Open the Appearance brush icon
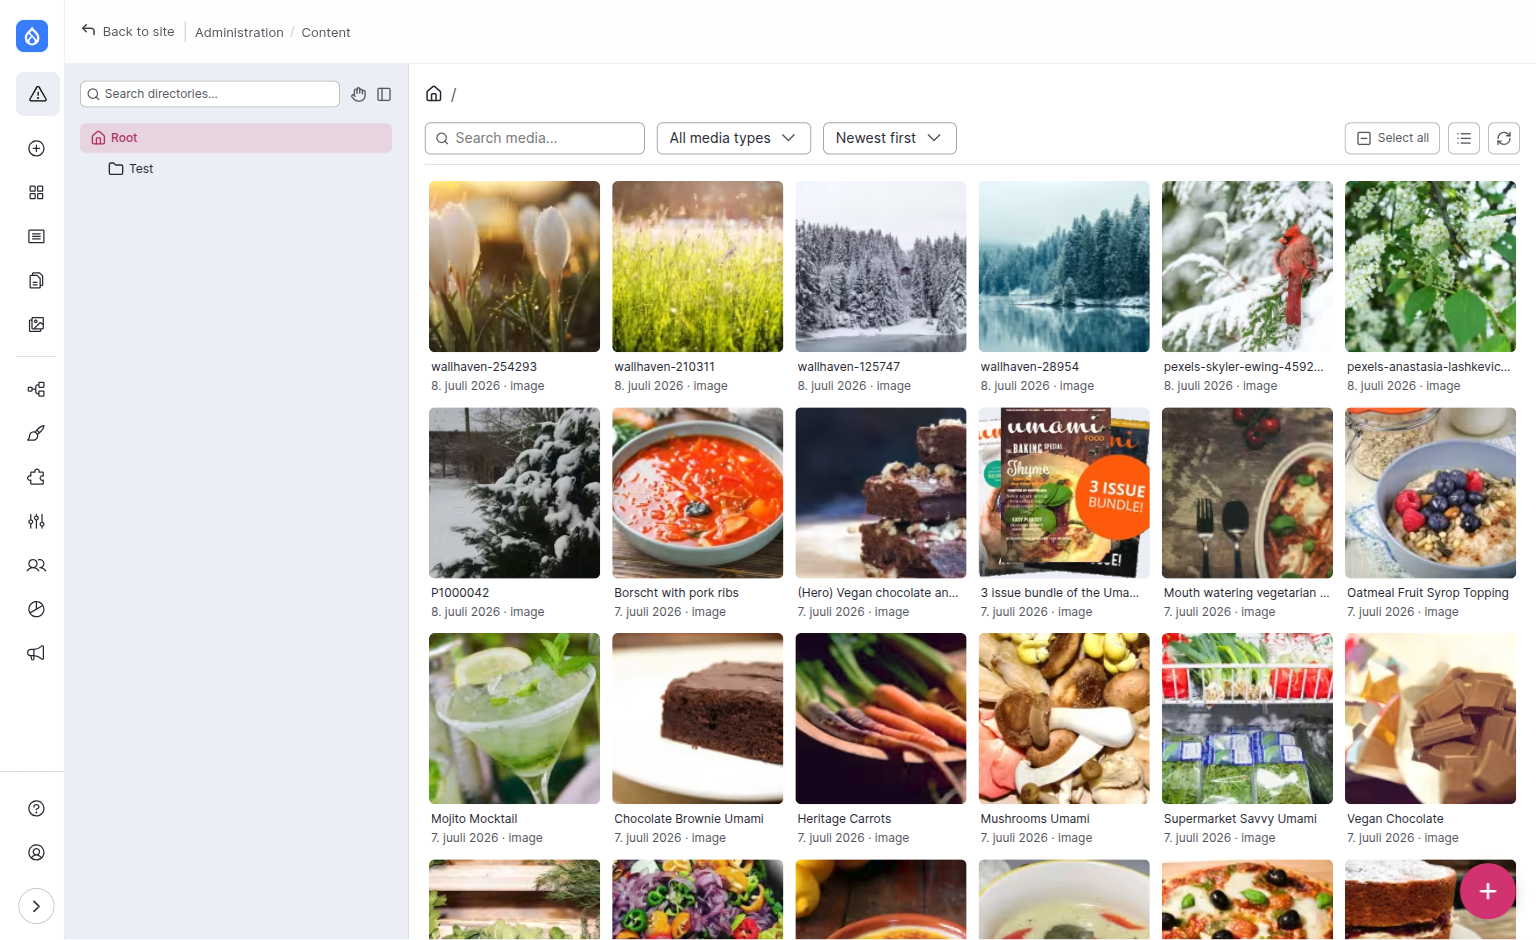Image resolution: width=1536 pixels, height=940 pixels. [x=37, y=433]
